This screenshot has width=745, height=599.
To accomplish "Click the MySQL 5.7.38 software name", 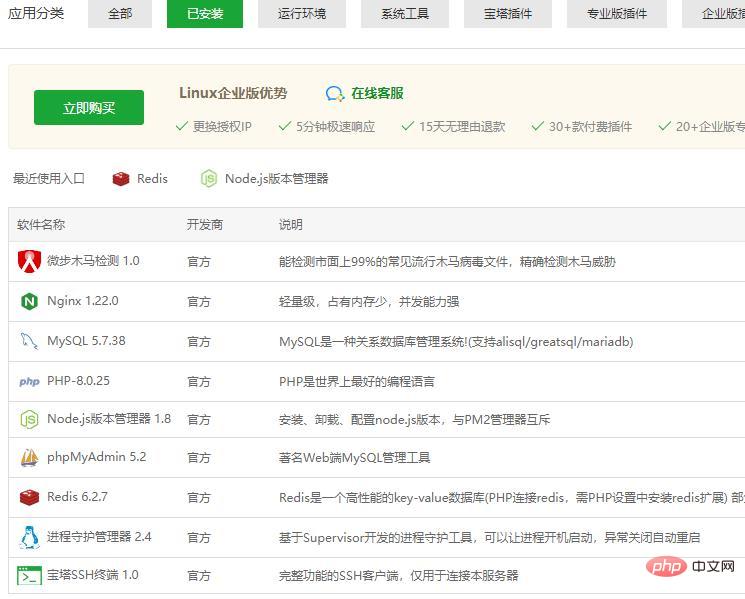I will [86, 341].
